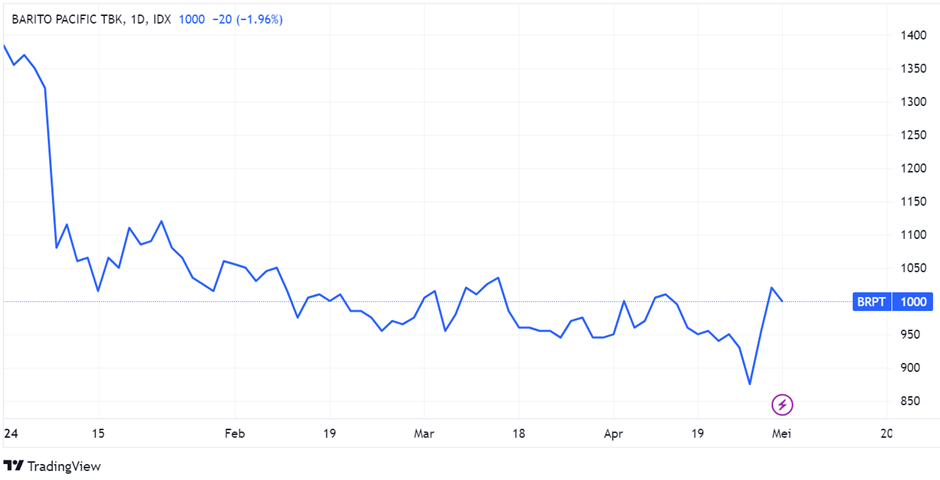Select the 850 price axis label
Image resolution: width=940 pixels, height=480 pixels.
[912, 401]
